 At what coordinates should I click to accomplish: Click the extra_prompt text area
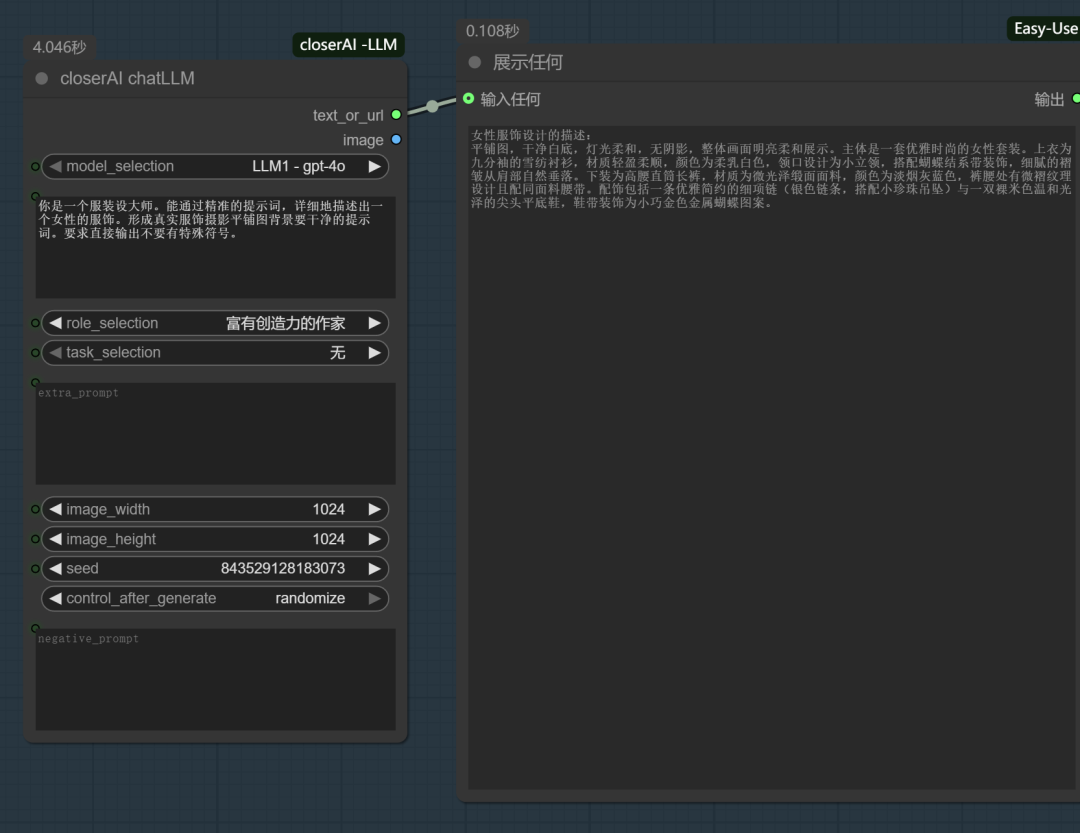pos(216,433)
